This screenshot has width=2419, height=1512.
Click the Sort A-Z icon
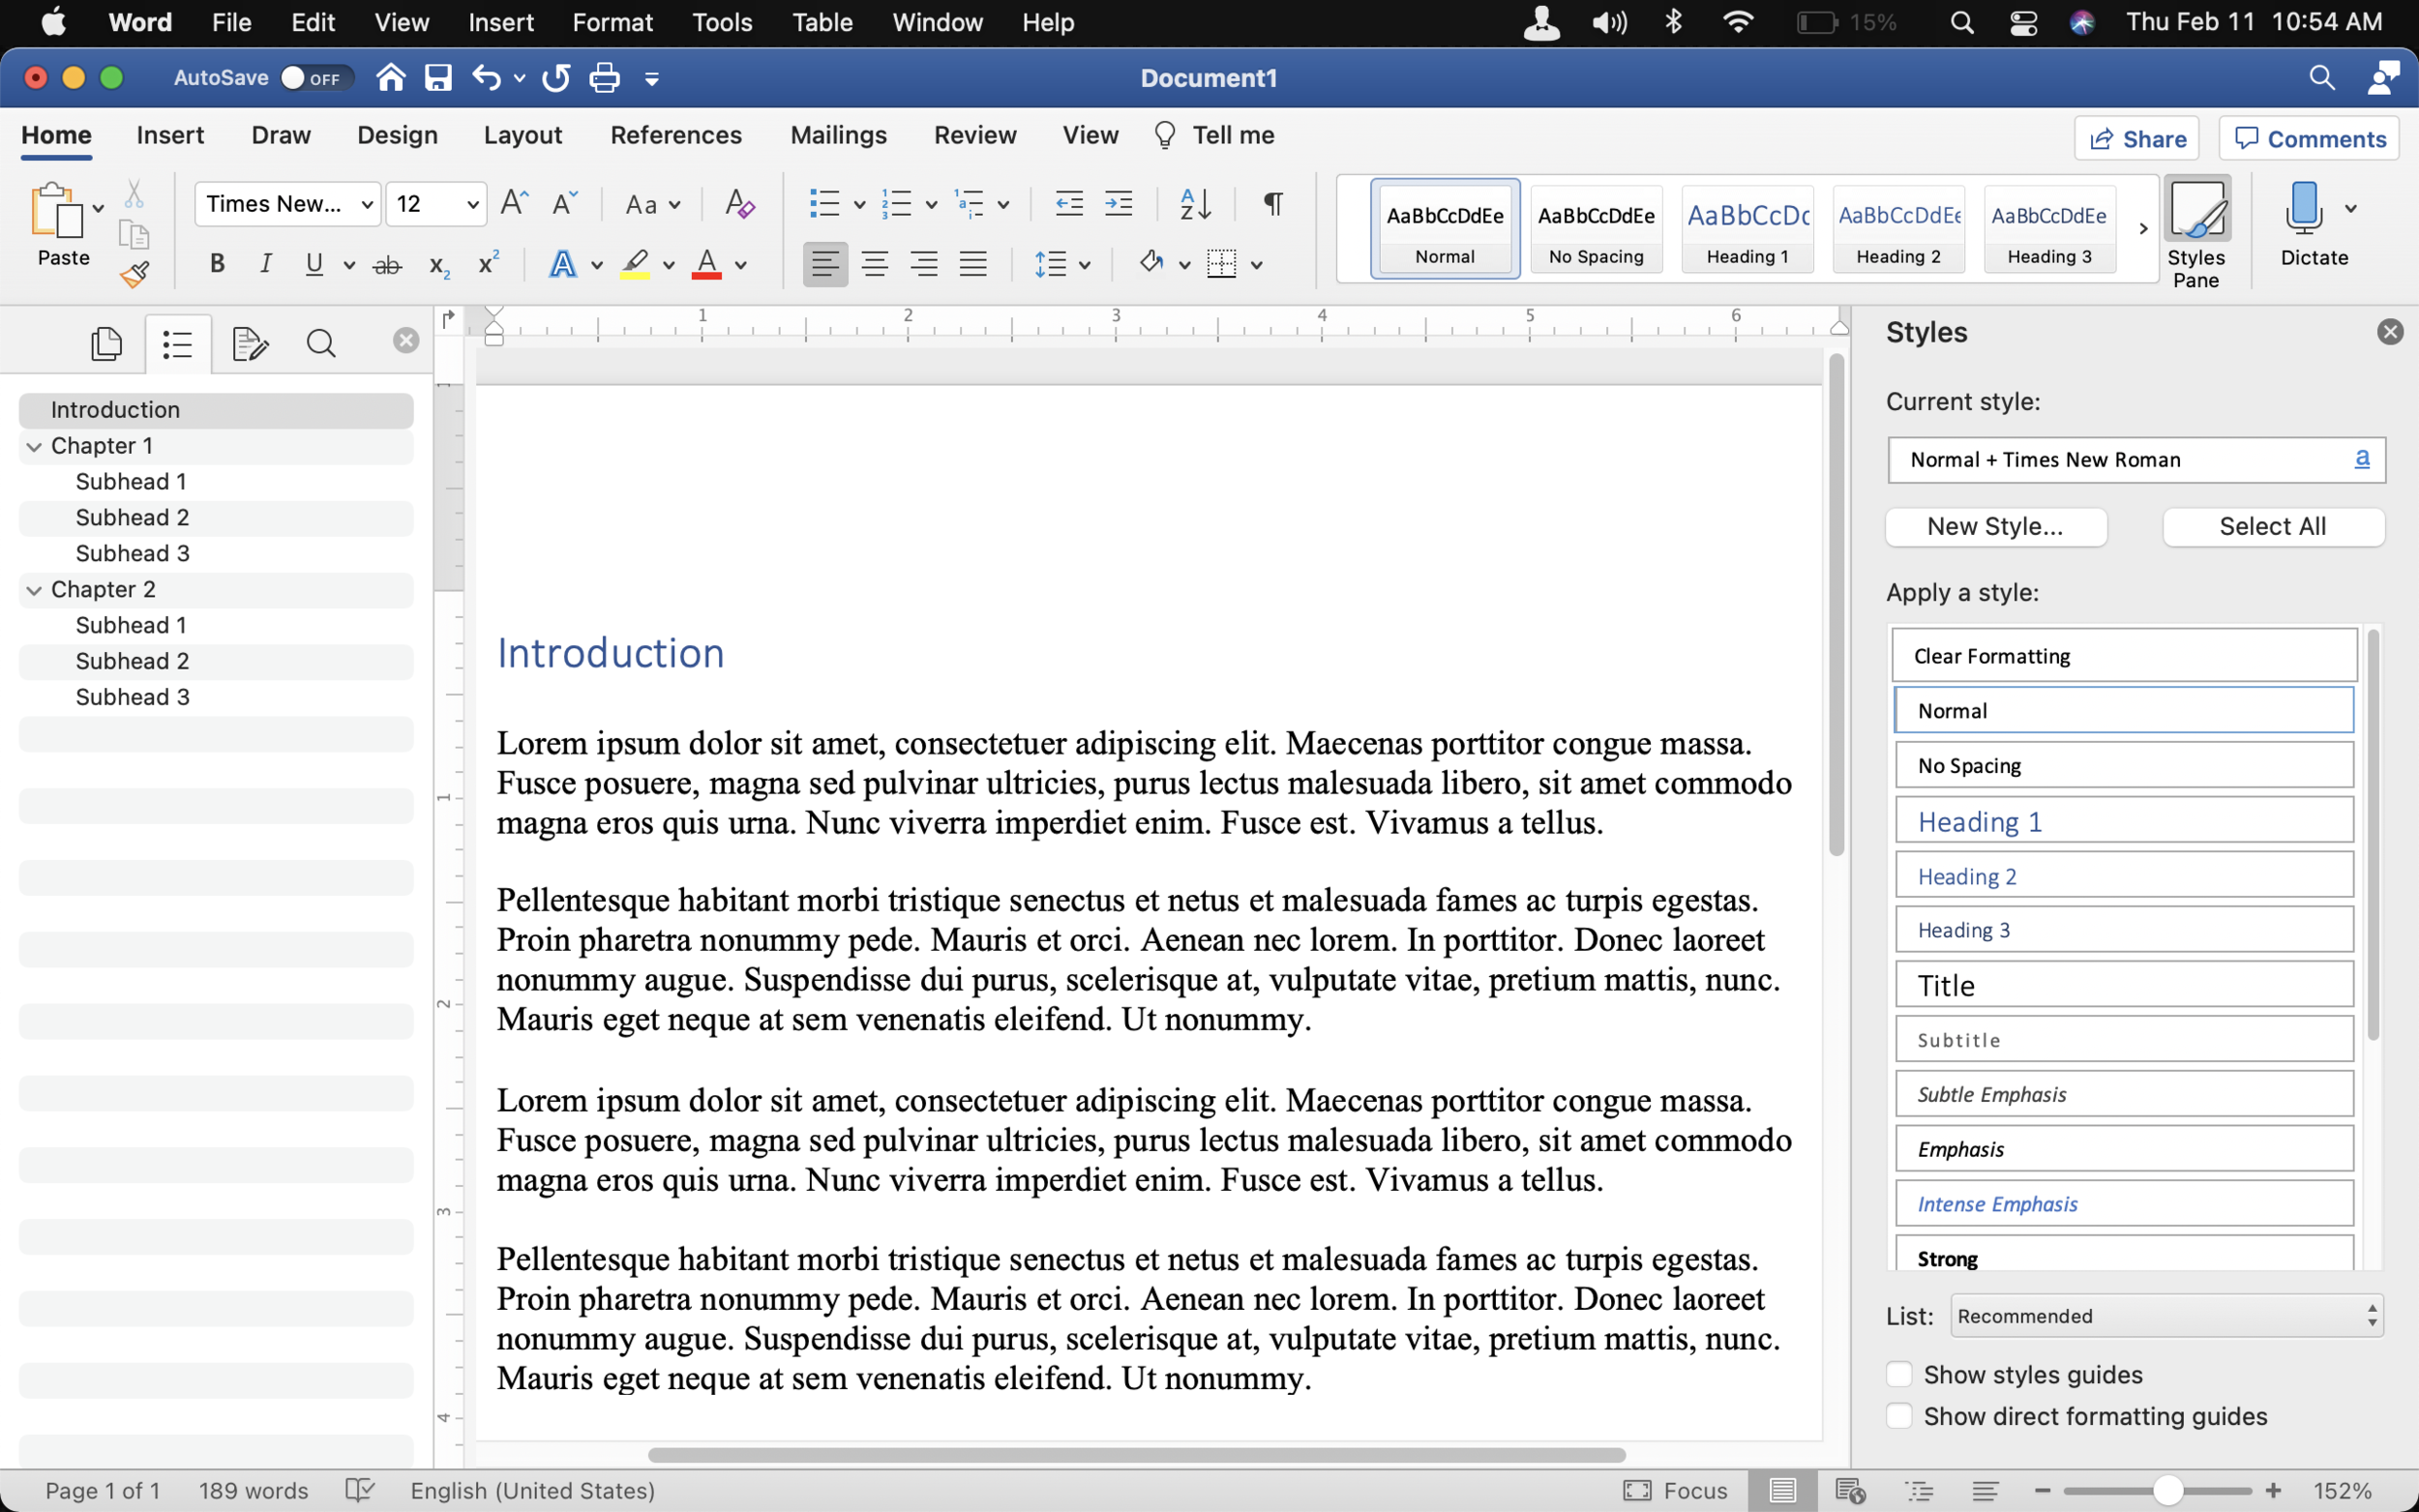tap(1195, 204)
